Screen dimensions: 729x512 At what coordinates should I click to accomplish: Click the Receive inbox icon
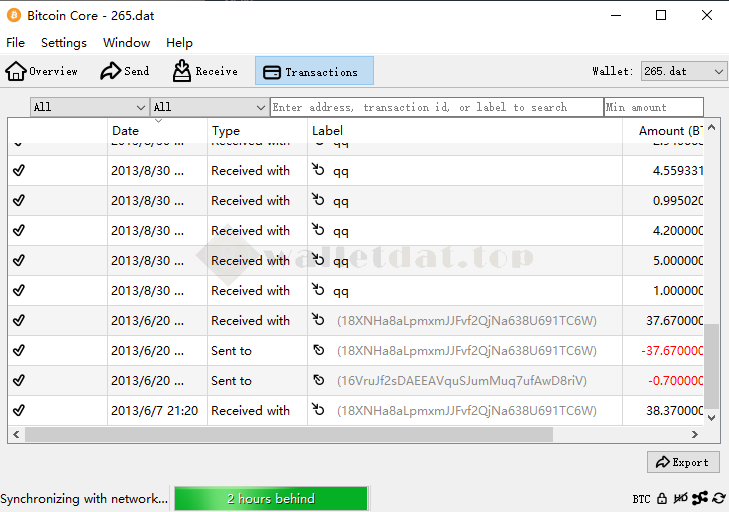tap(182, 71)
